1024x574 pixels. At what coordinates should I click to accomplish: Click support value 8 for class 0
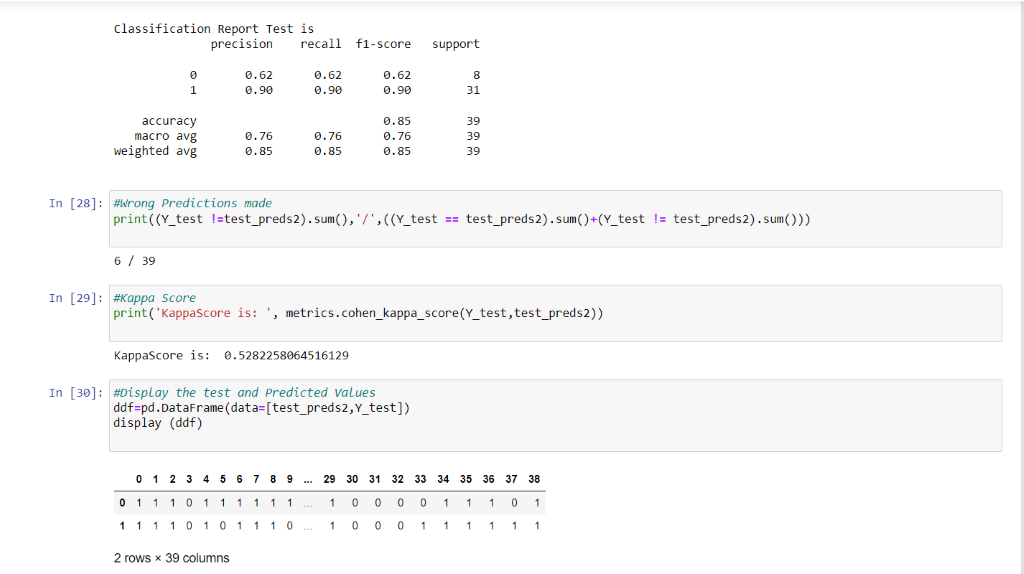tap(477, 75)
